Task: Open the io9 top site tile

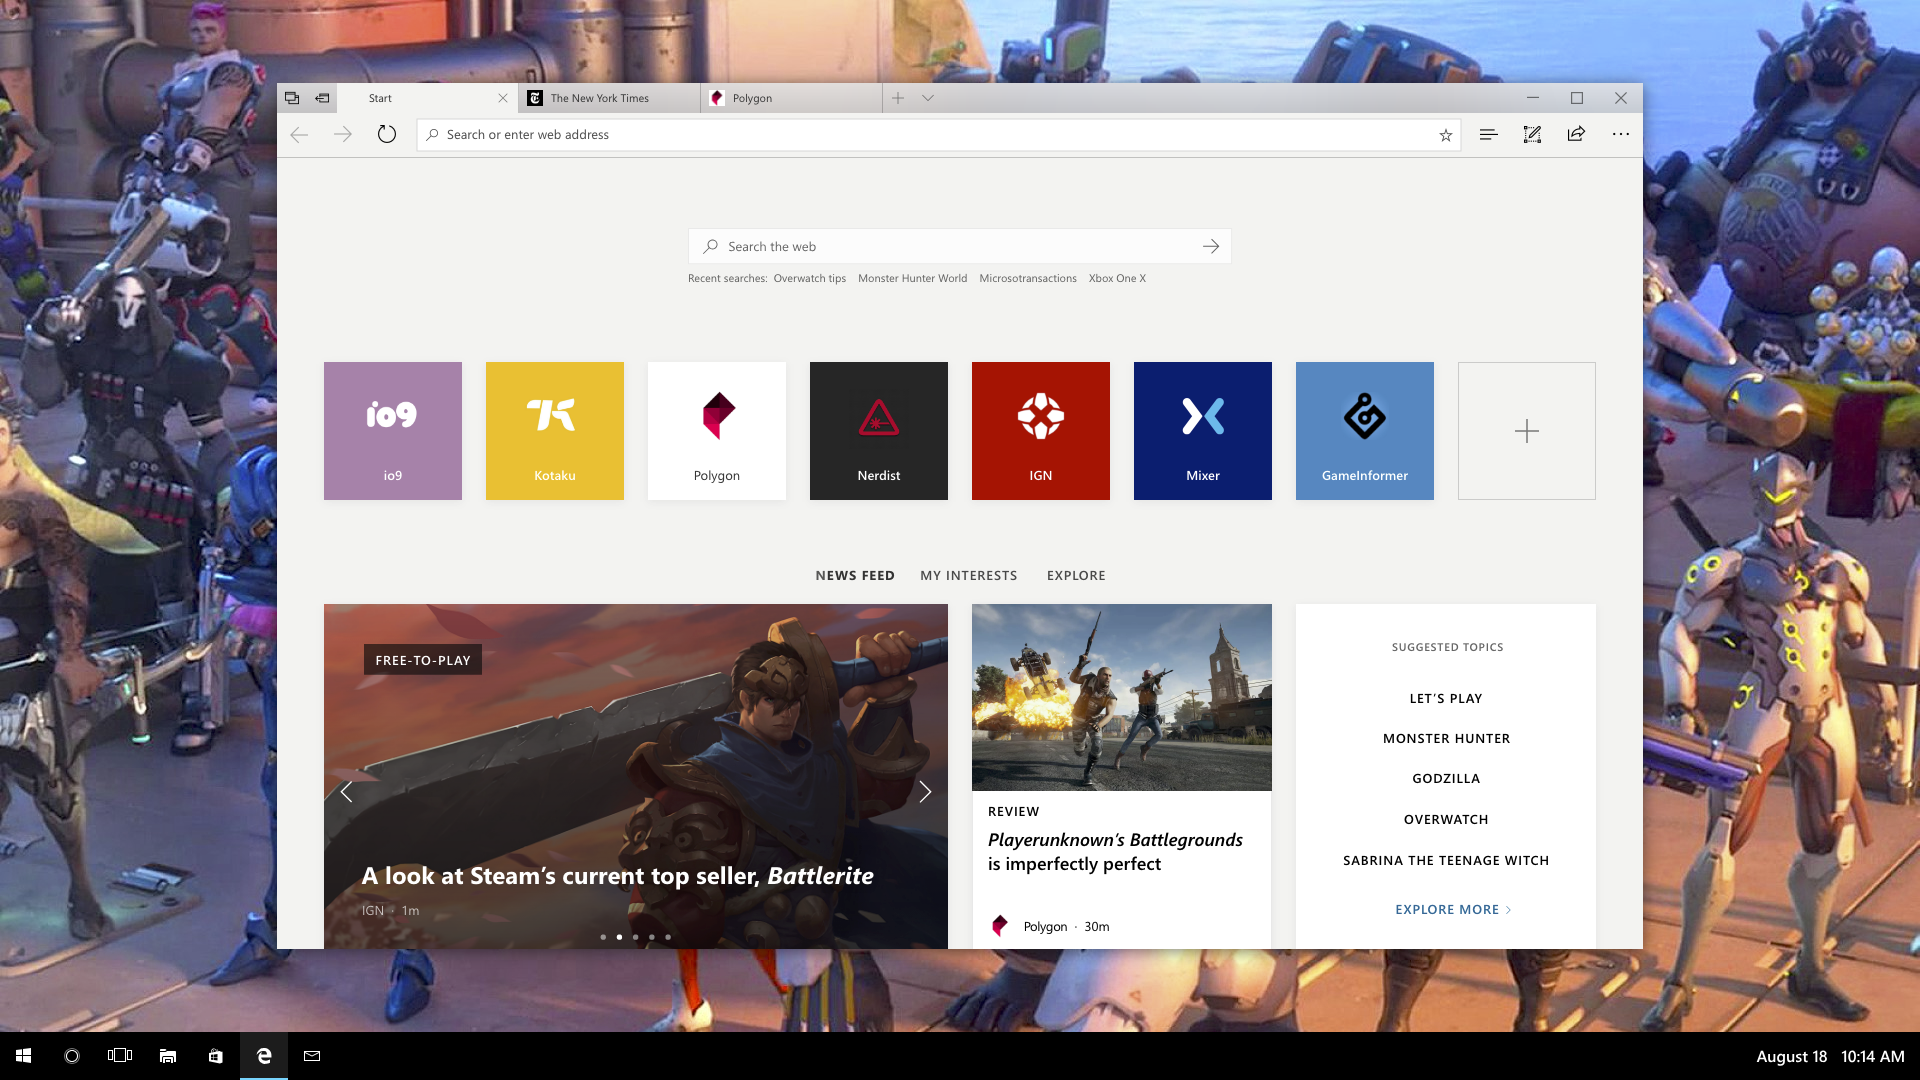Action: (393, 431)
